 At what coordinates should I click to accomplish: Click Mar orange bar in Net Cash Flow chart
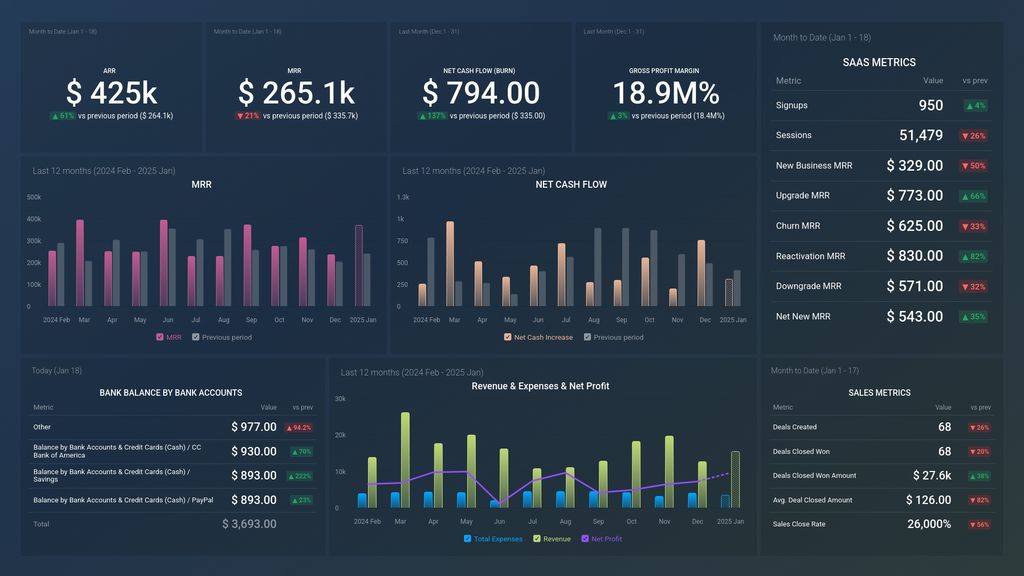tap(450, 264)
